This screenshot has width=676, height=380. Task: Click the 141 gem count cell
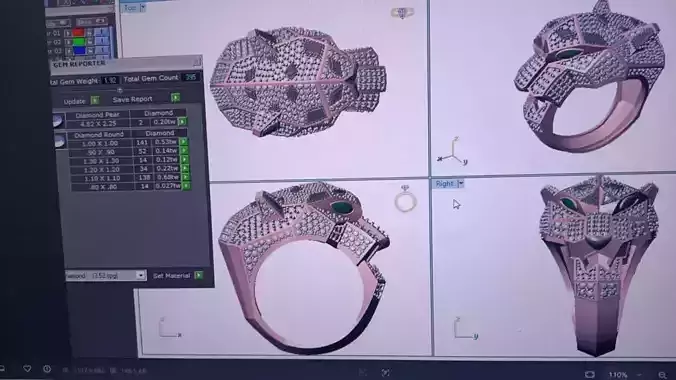click(x=142, y=142)
